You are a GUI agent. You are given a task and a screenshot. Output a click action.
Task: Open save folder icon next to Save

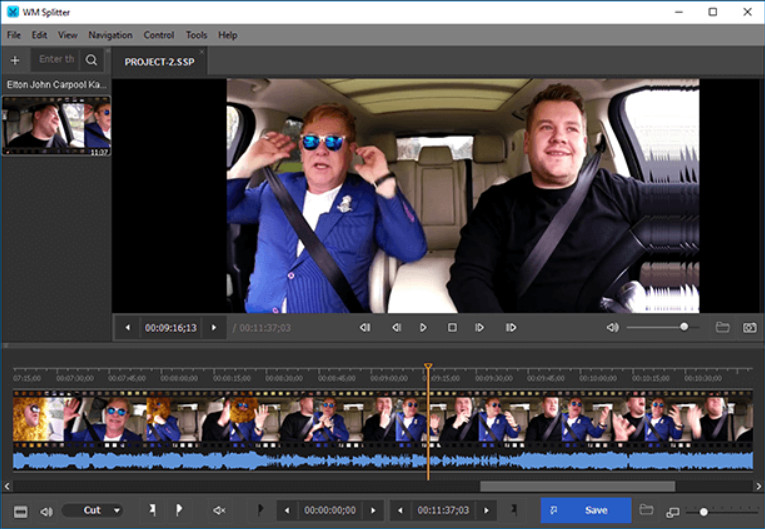pos(646,510)
